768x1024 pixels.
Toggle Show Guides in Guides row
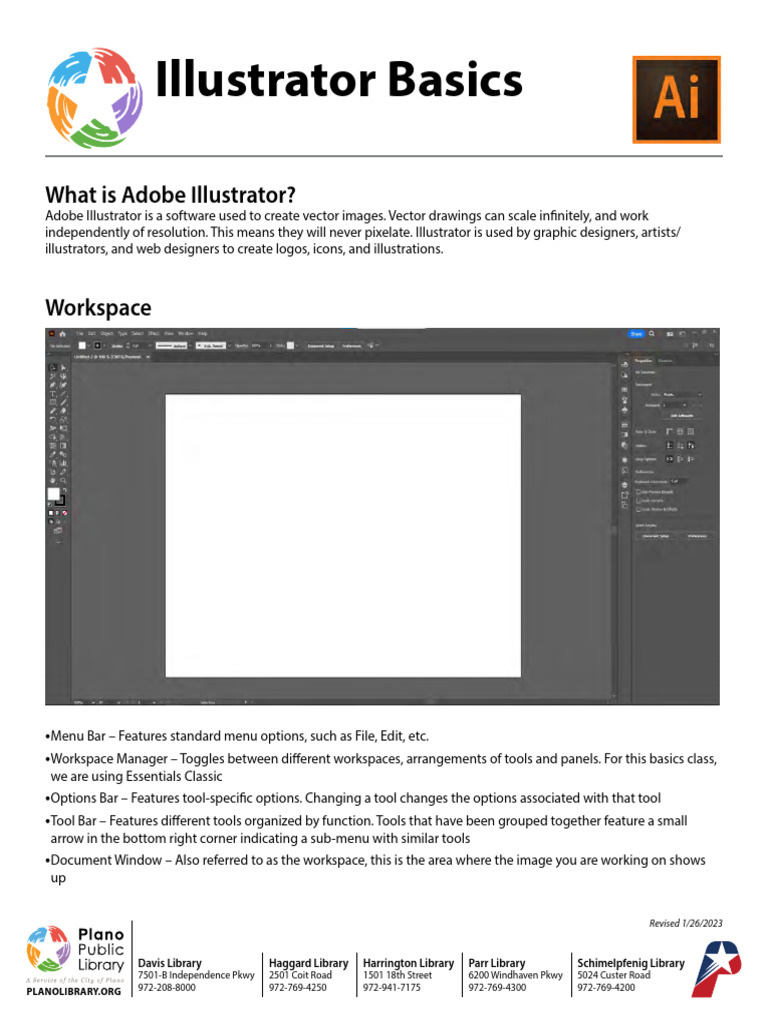point(669,445)
